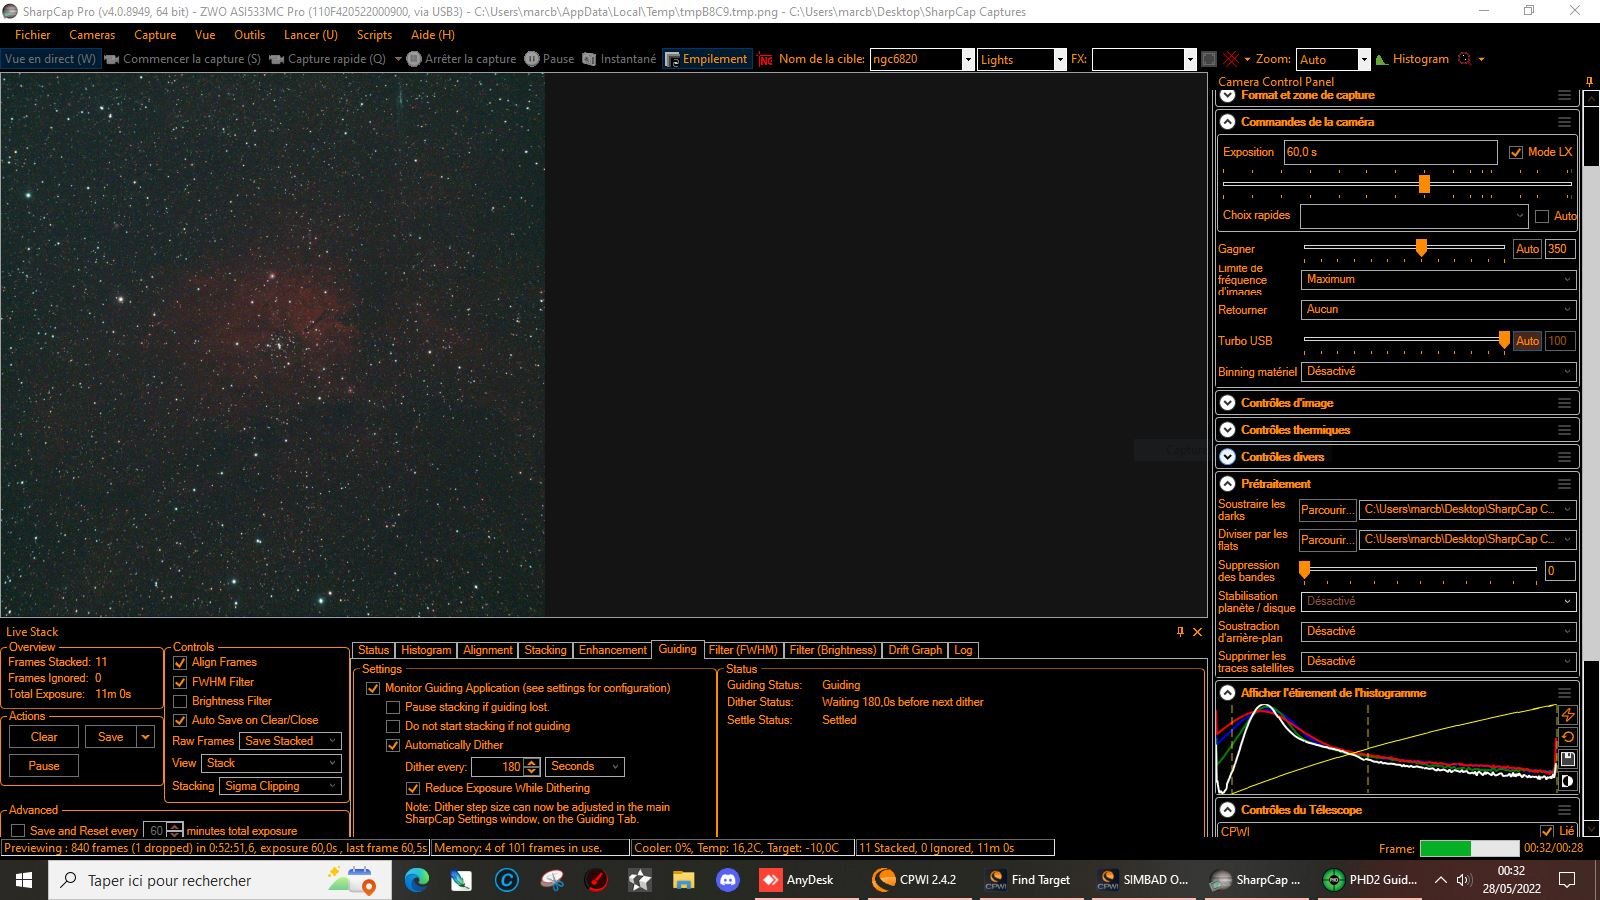Open the Binning matériel dropdown
This screenshot has width=1600, height=900.
coord(1439,371)
